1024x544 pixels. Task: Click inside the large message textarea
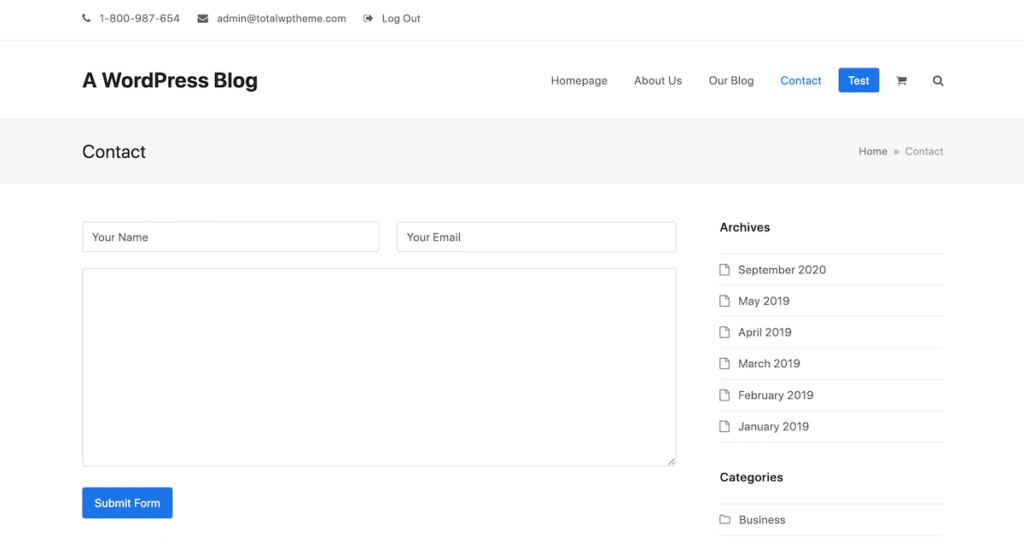tap(378, 366)
